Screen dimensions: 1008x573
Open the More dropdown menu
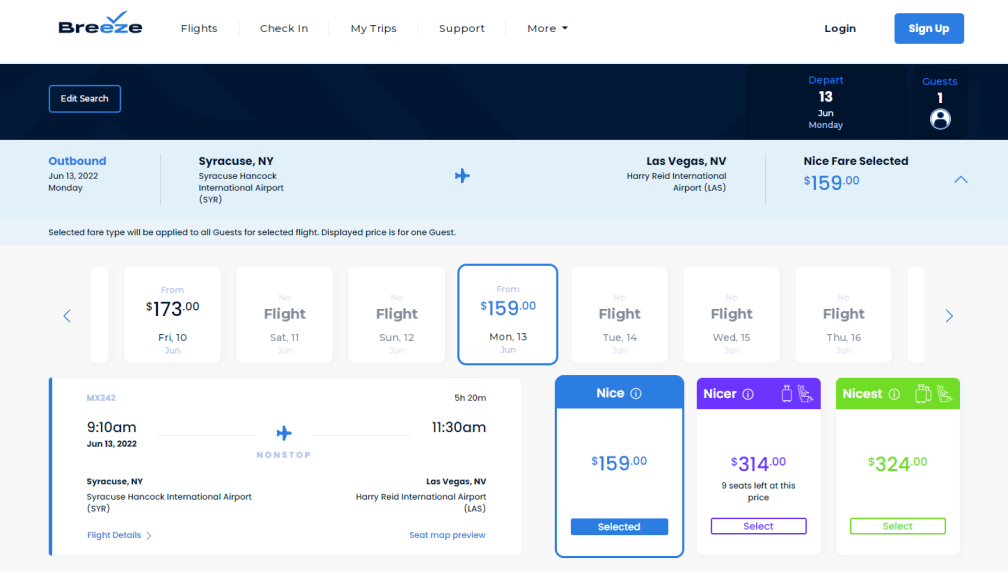[547, 28]
